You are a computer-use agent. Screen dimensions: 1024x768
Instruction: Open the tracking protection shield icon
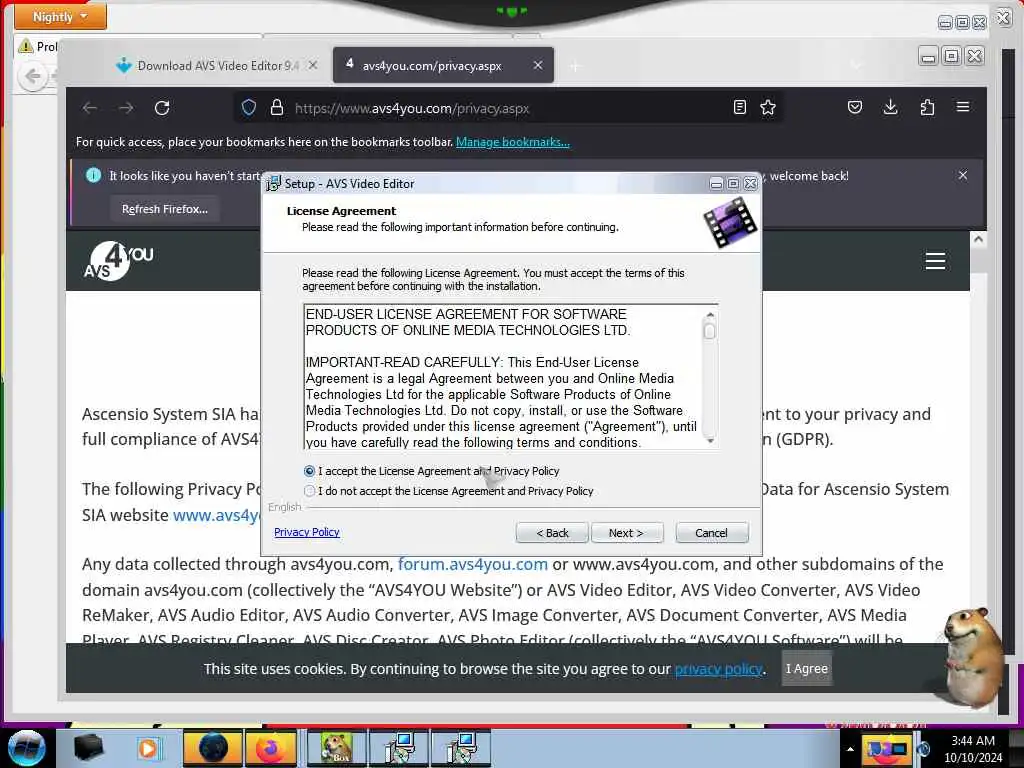click(x=249, y=108)
